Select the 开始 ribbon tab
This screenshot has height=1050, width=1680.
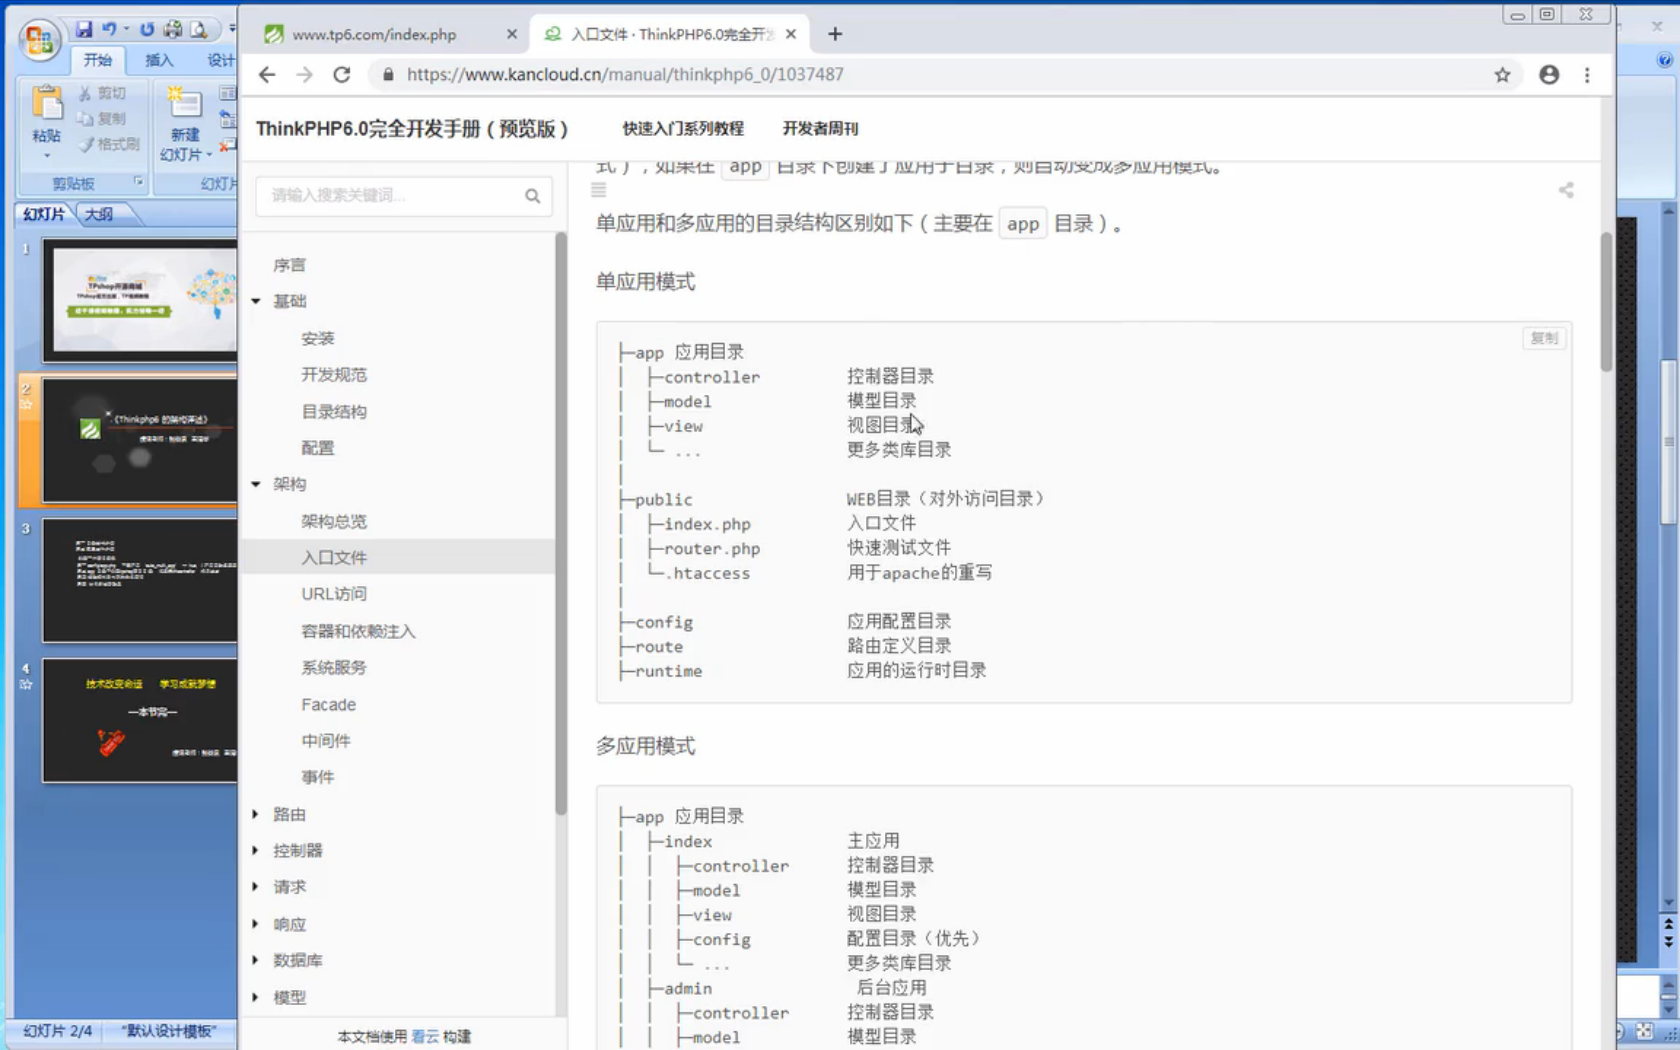98,60
